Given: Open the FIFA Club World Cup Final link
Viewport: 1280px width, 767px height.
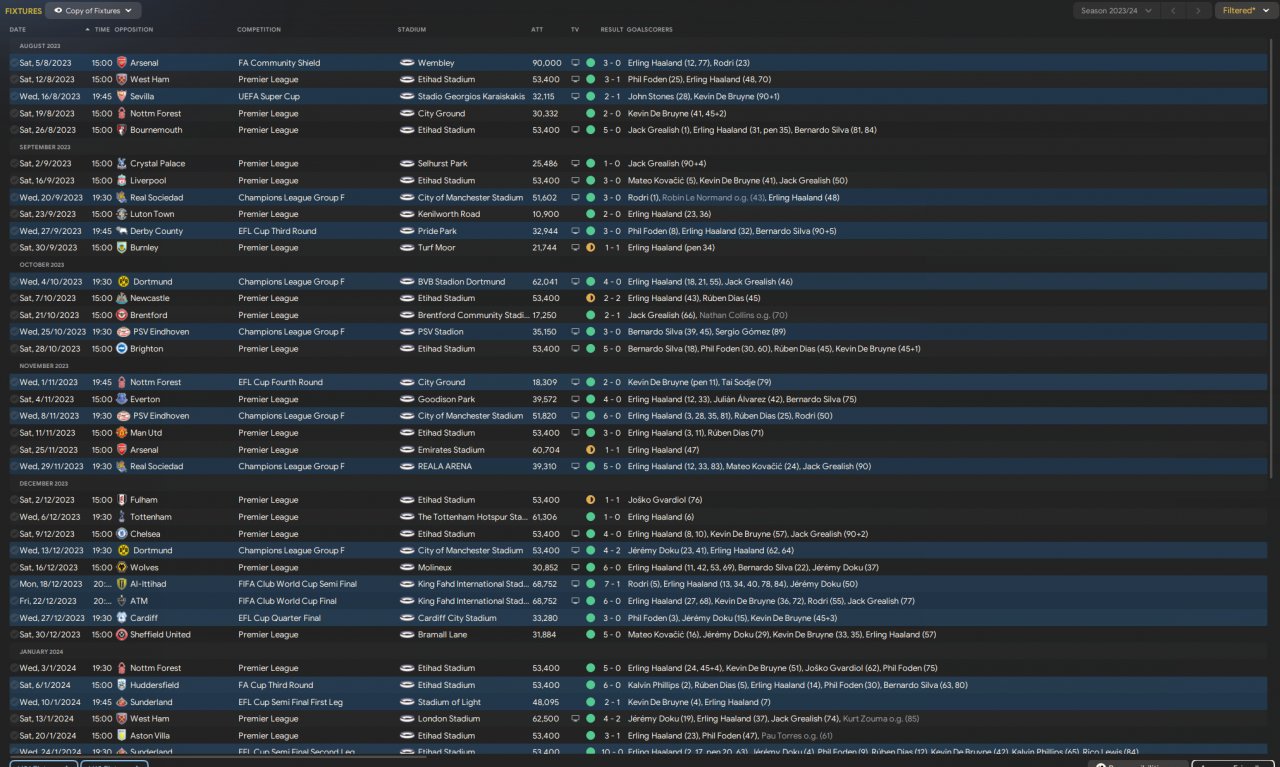Looking at the screenshot, I should 287,601.
